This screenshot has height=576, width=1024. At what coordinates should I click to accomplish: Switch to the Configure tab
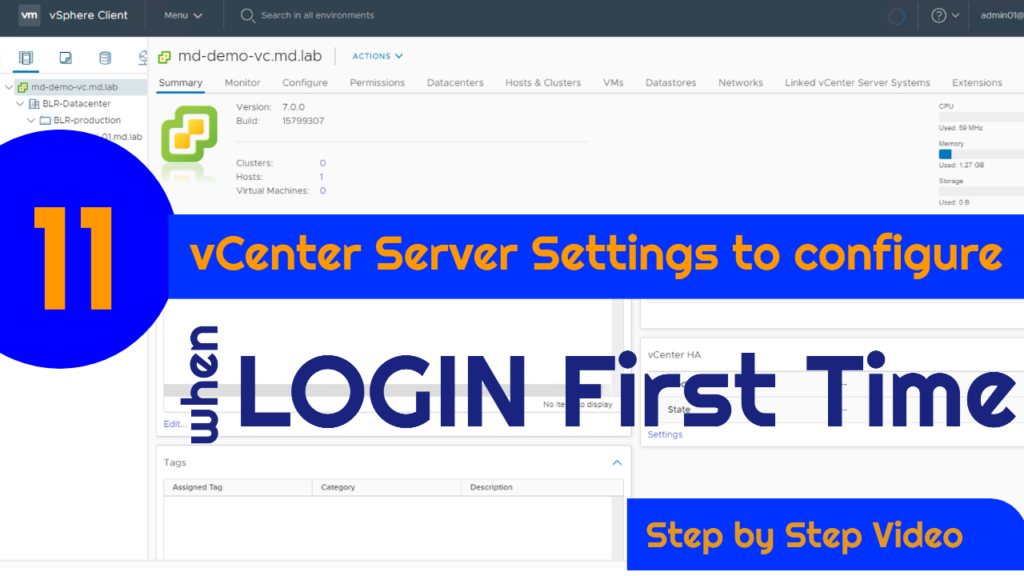305,83
